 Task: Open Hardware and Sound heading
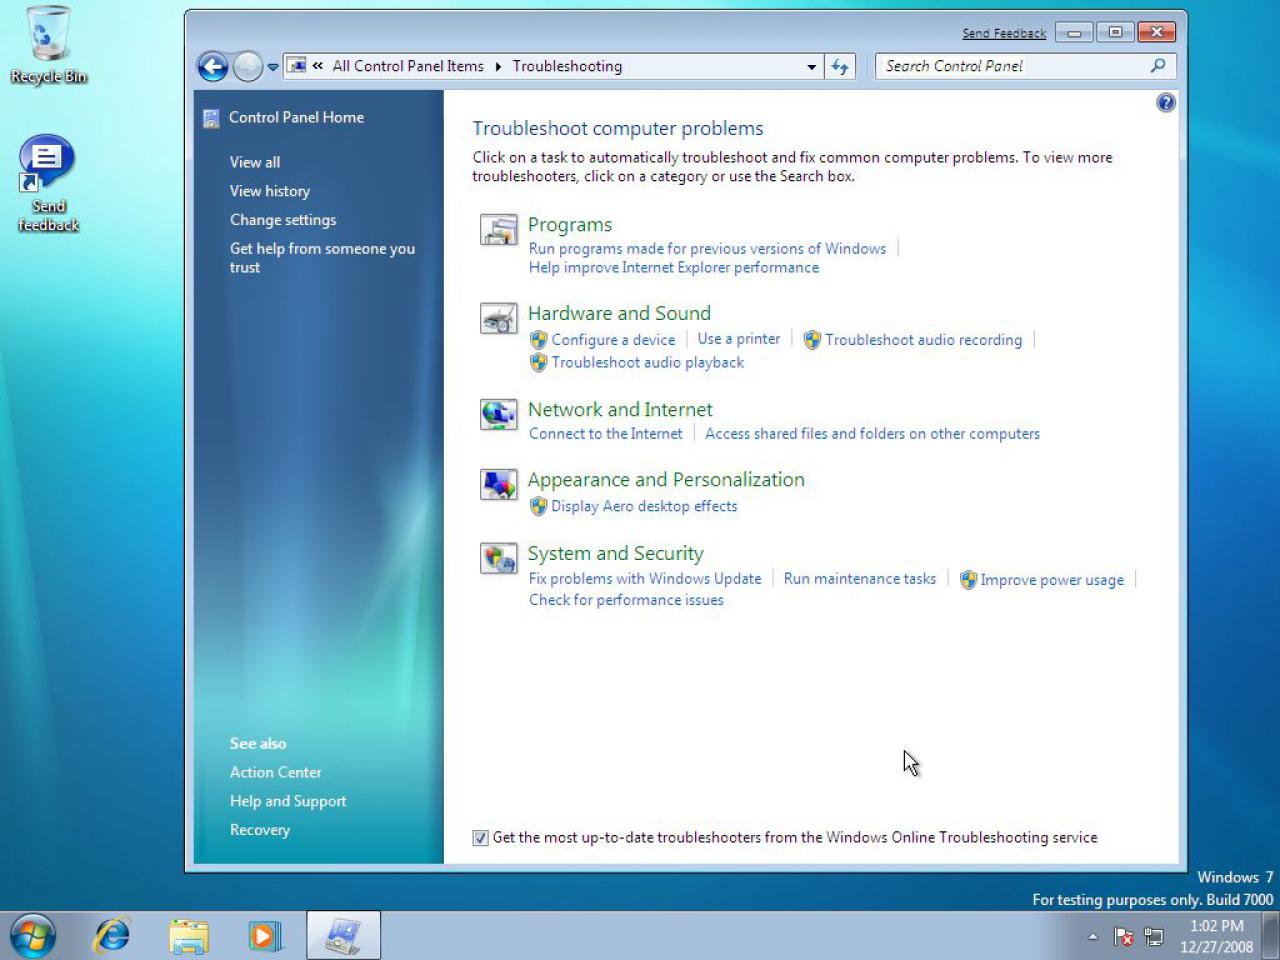619,313
